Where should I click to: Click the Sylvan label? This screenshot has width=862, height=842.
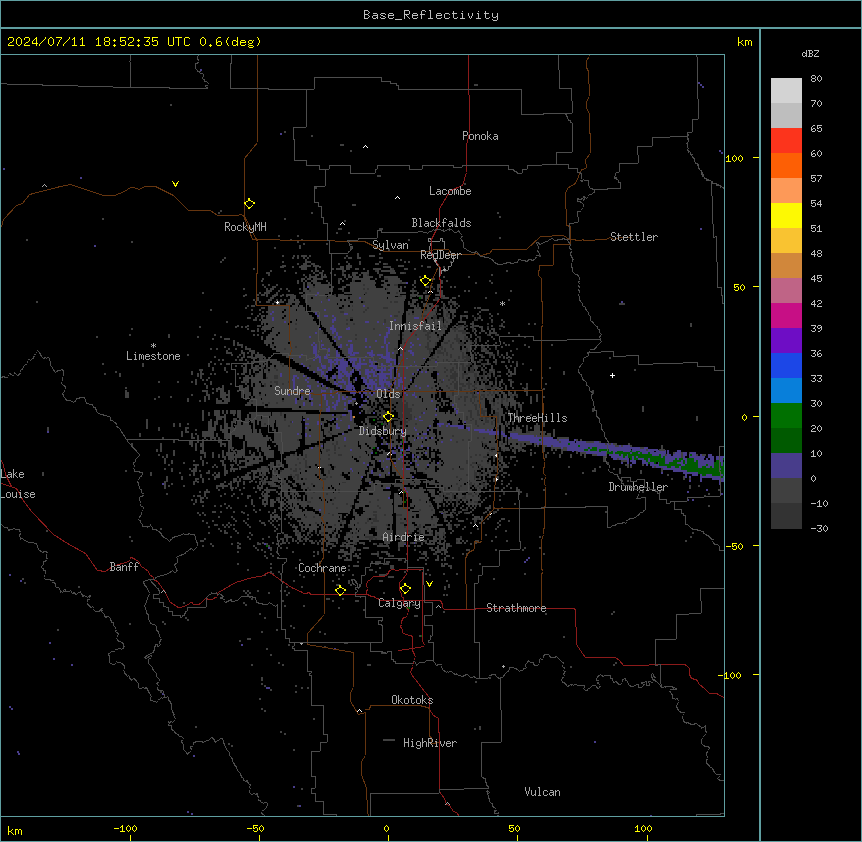pos(390,245)
